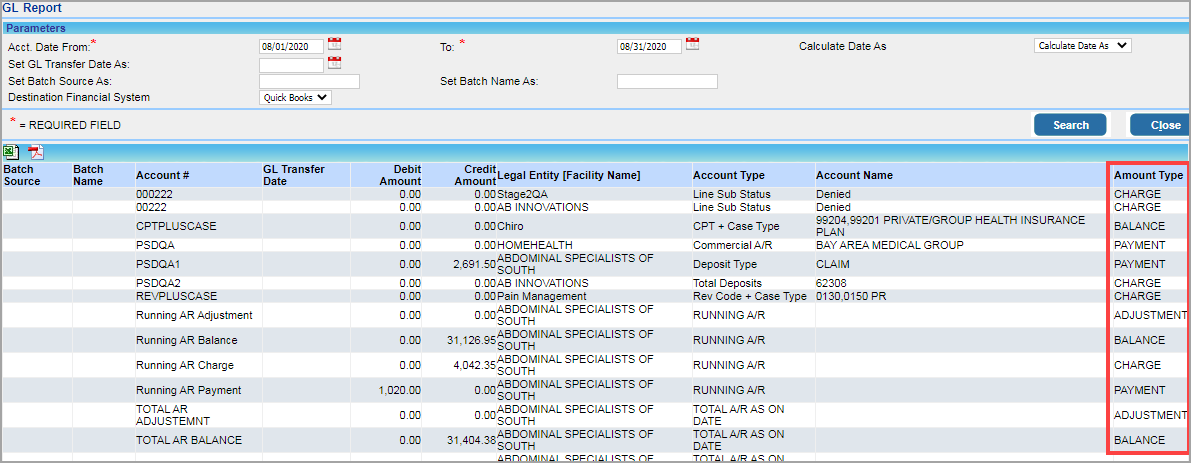The width and height of the screenshot is (1191, 463).
Task: Click Set Batch Name As field
Action: pos(667,81)
